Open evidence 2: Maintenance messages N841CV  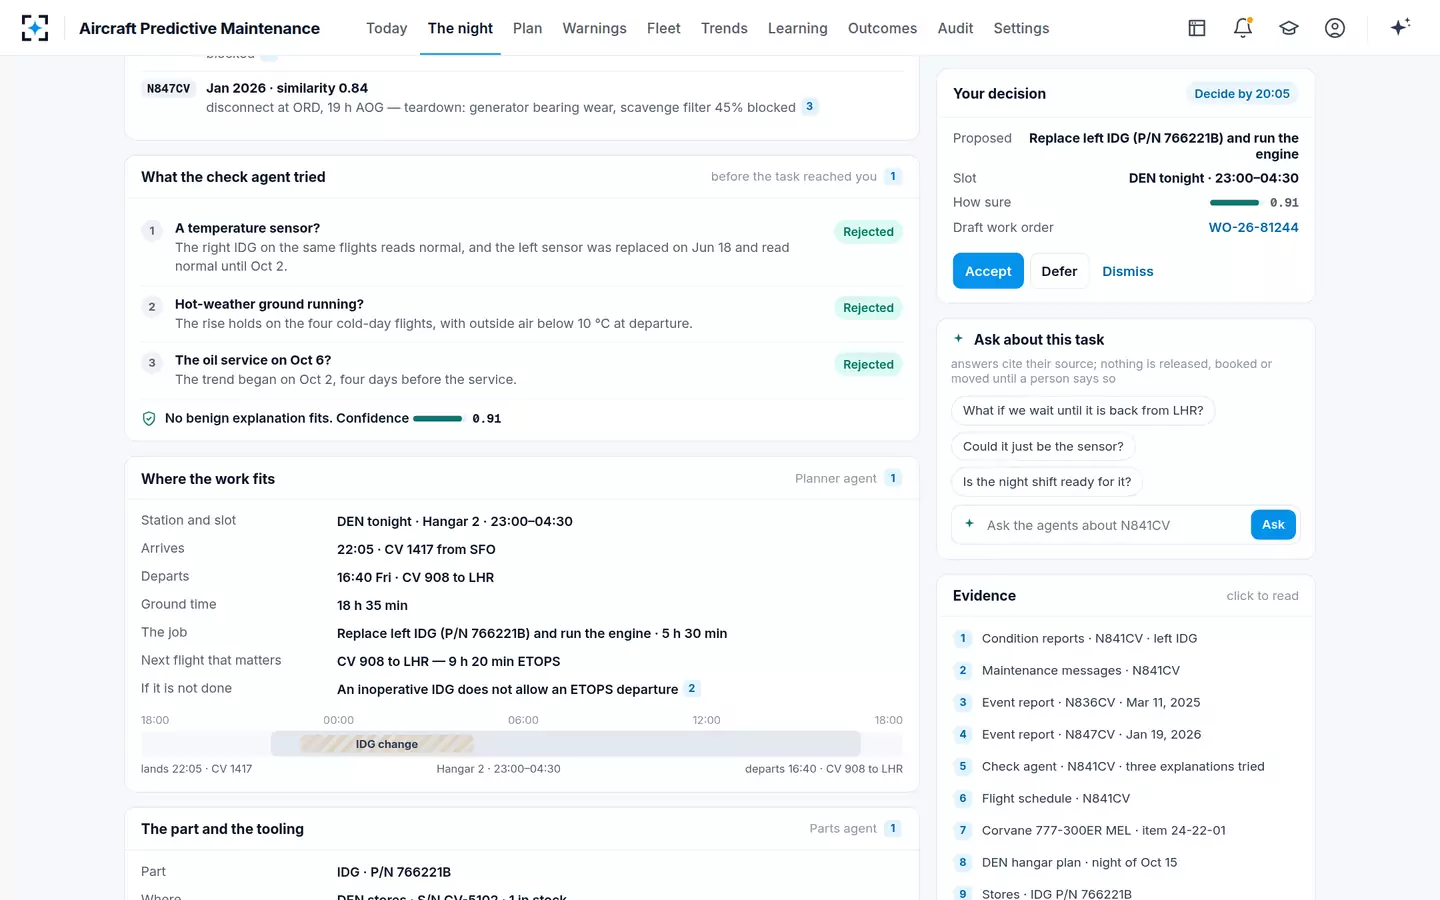point(1126,671)
